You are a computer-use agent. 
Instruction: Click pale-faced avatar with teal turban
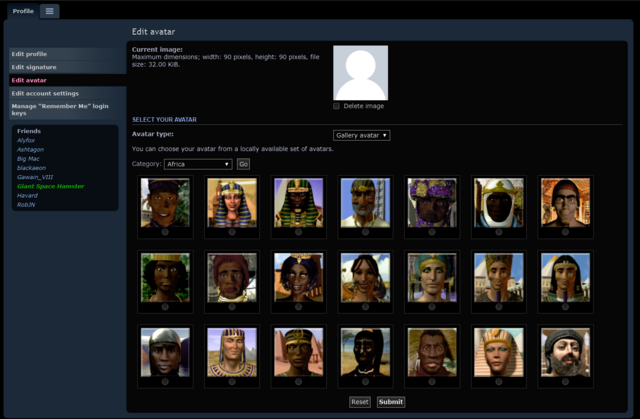pyautogui.click(x=432, y=277)
